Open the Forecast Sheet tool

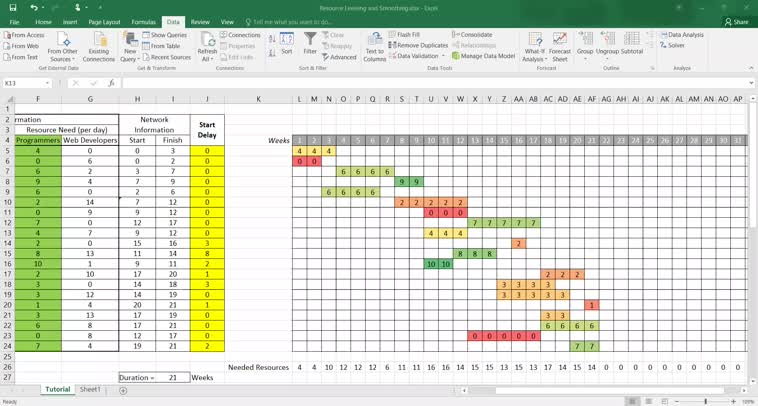[x=560, y=45]
